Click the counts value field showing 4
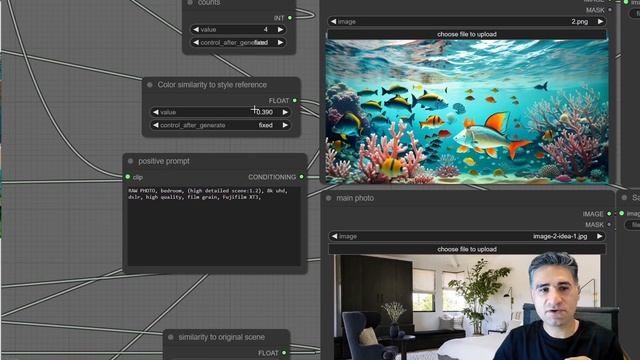The image size is (640, 360). click(x=238, y=29)
